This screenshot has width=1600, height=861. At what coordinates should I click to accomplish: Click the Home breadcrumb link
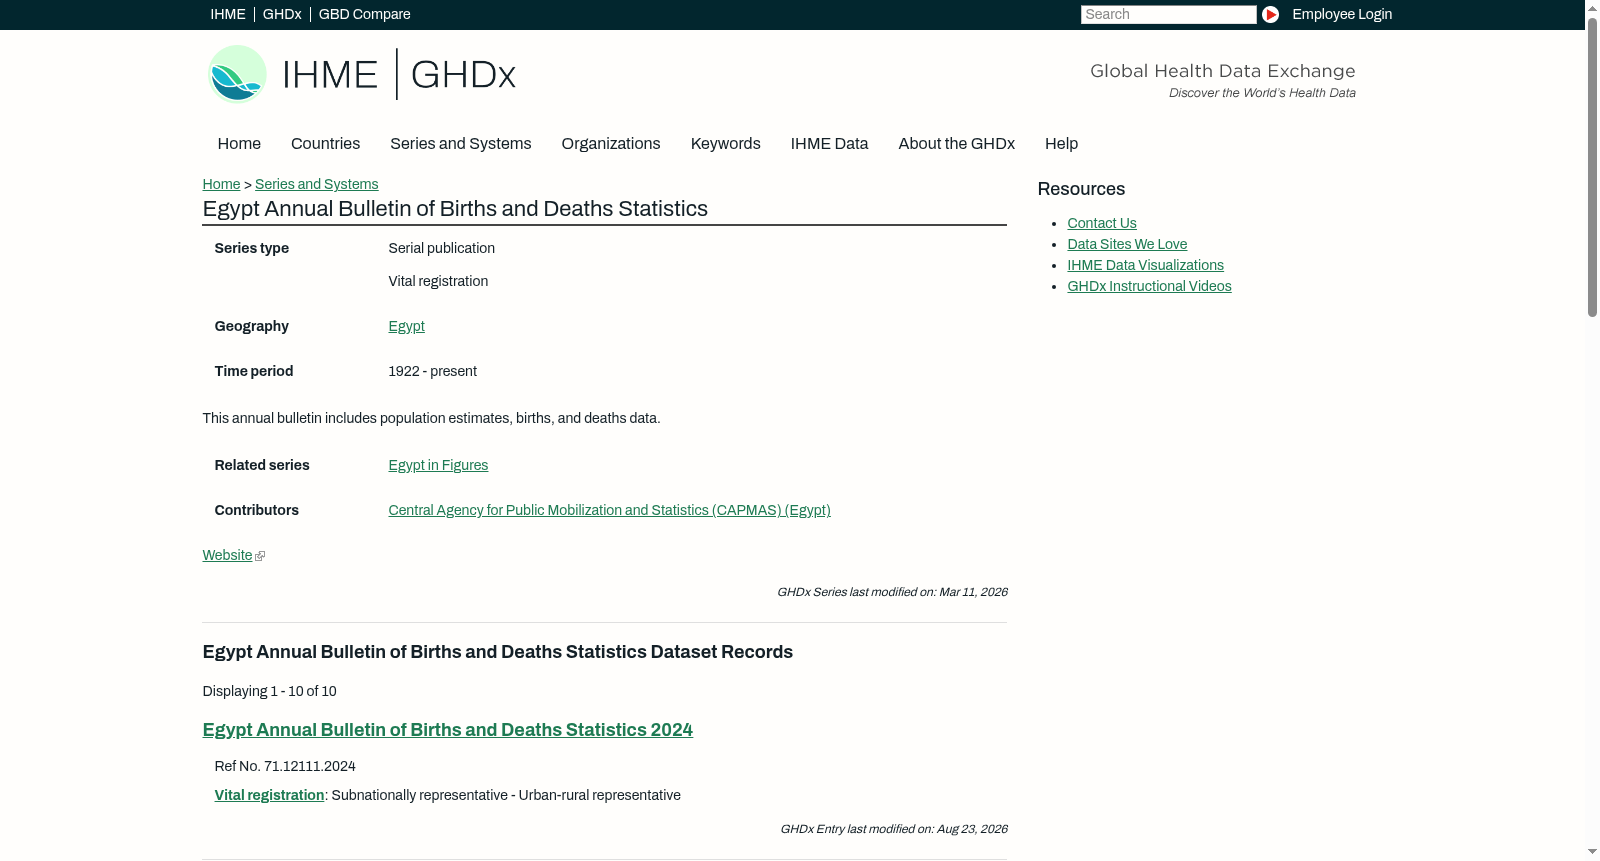[x=221, y=184]
